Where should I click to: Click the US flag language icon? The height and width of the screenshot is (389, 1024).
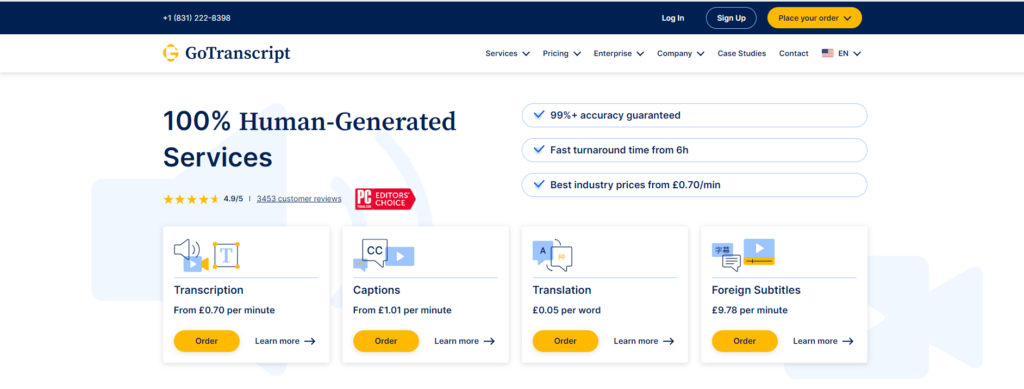827,54
